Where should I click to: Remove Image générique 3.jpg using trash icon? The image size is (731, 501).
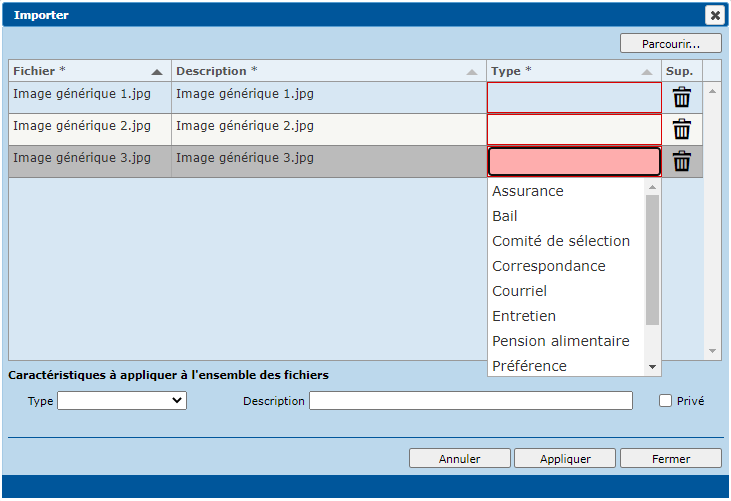tap(681, 161)
